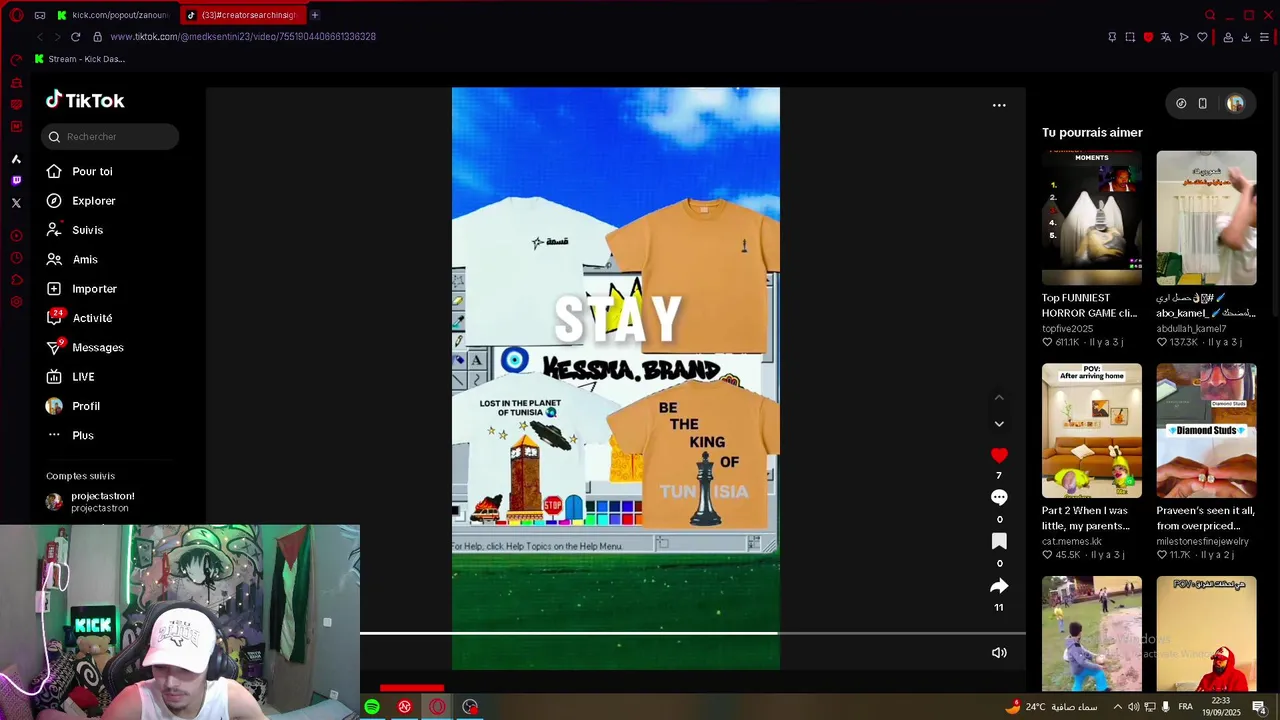
Task: Toggle video sound with speaker icon
Action: pos(999,653)
